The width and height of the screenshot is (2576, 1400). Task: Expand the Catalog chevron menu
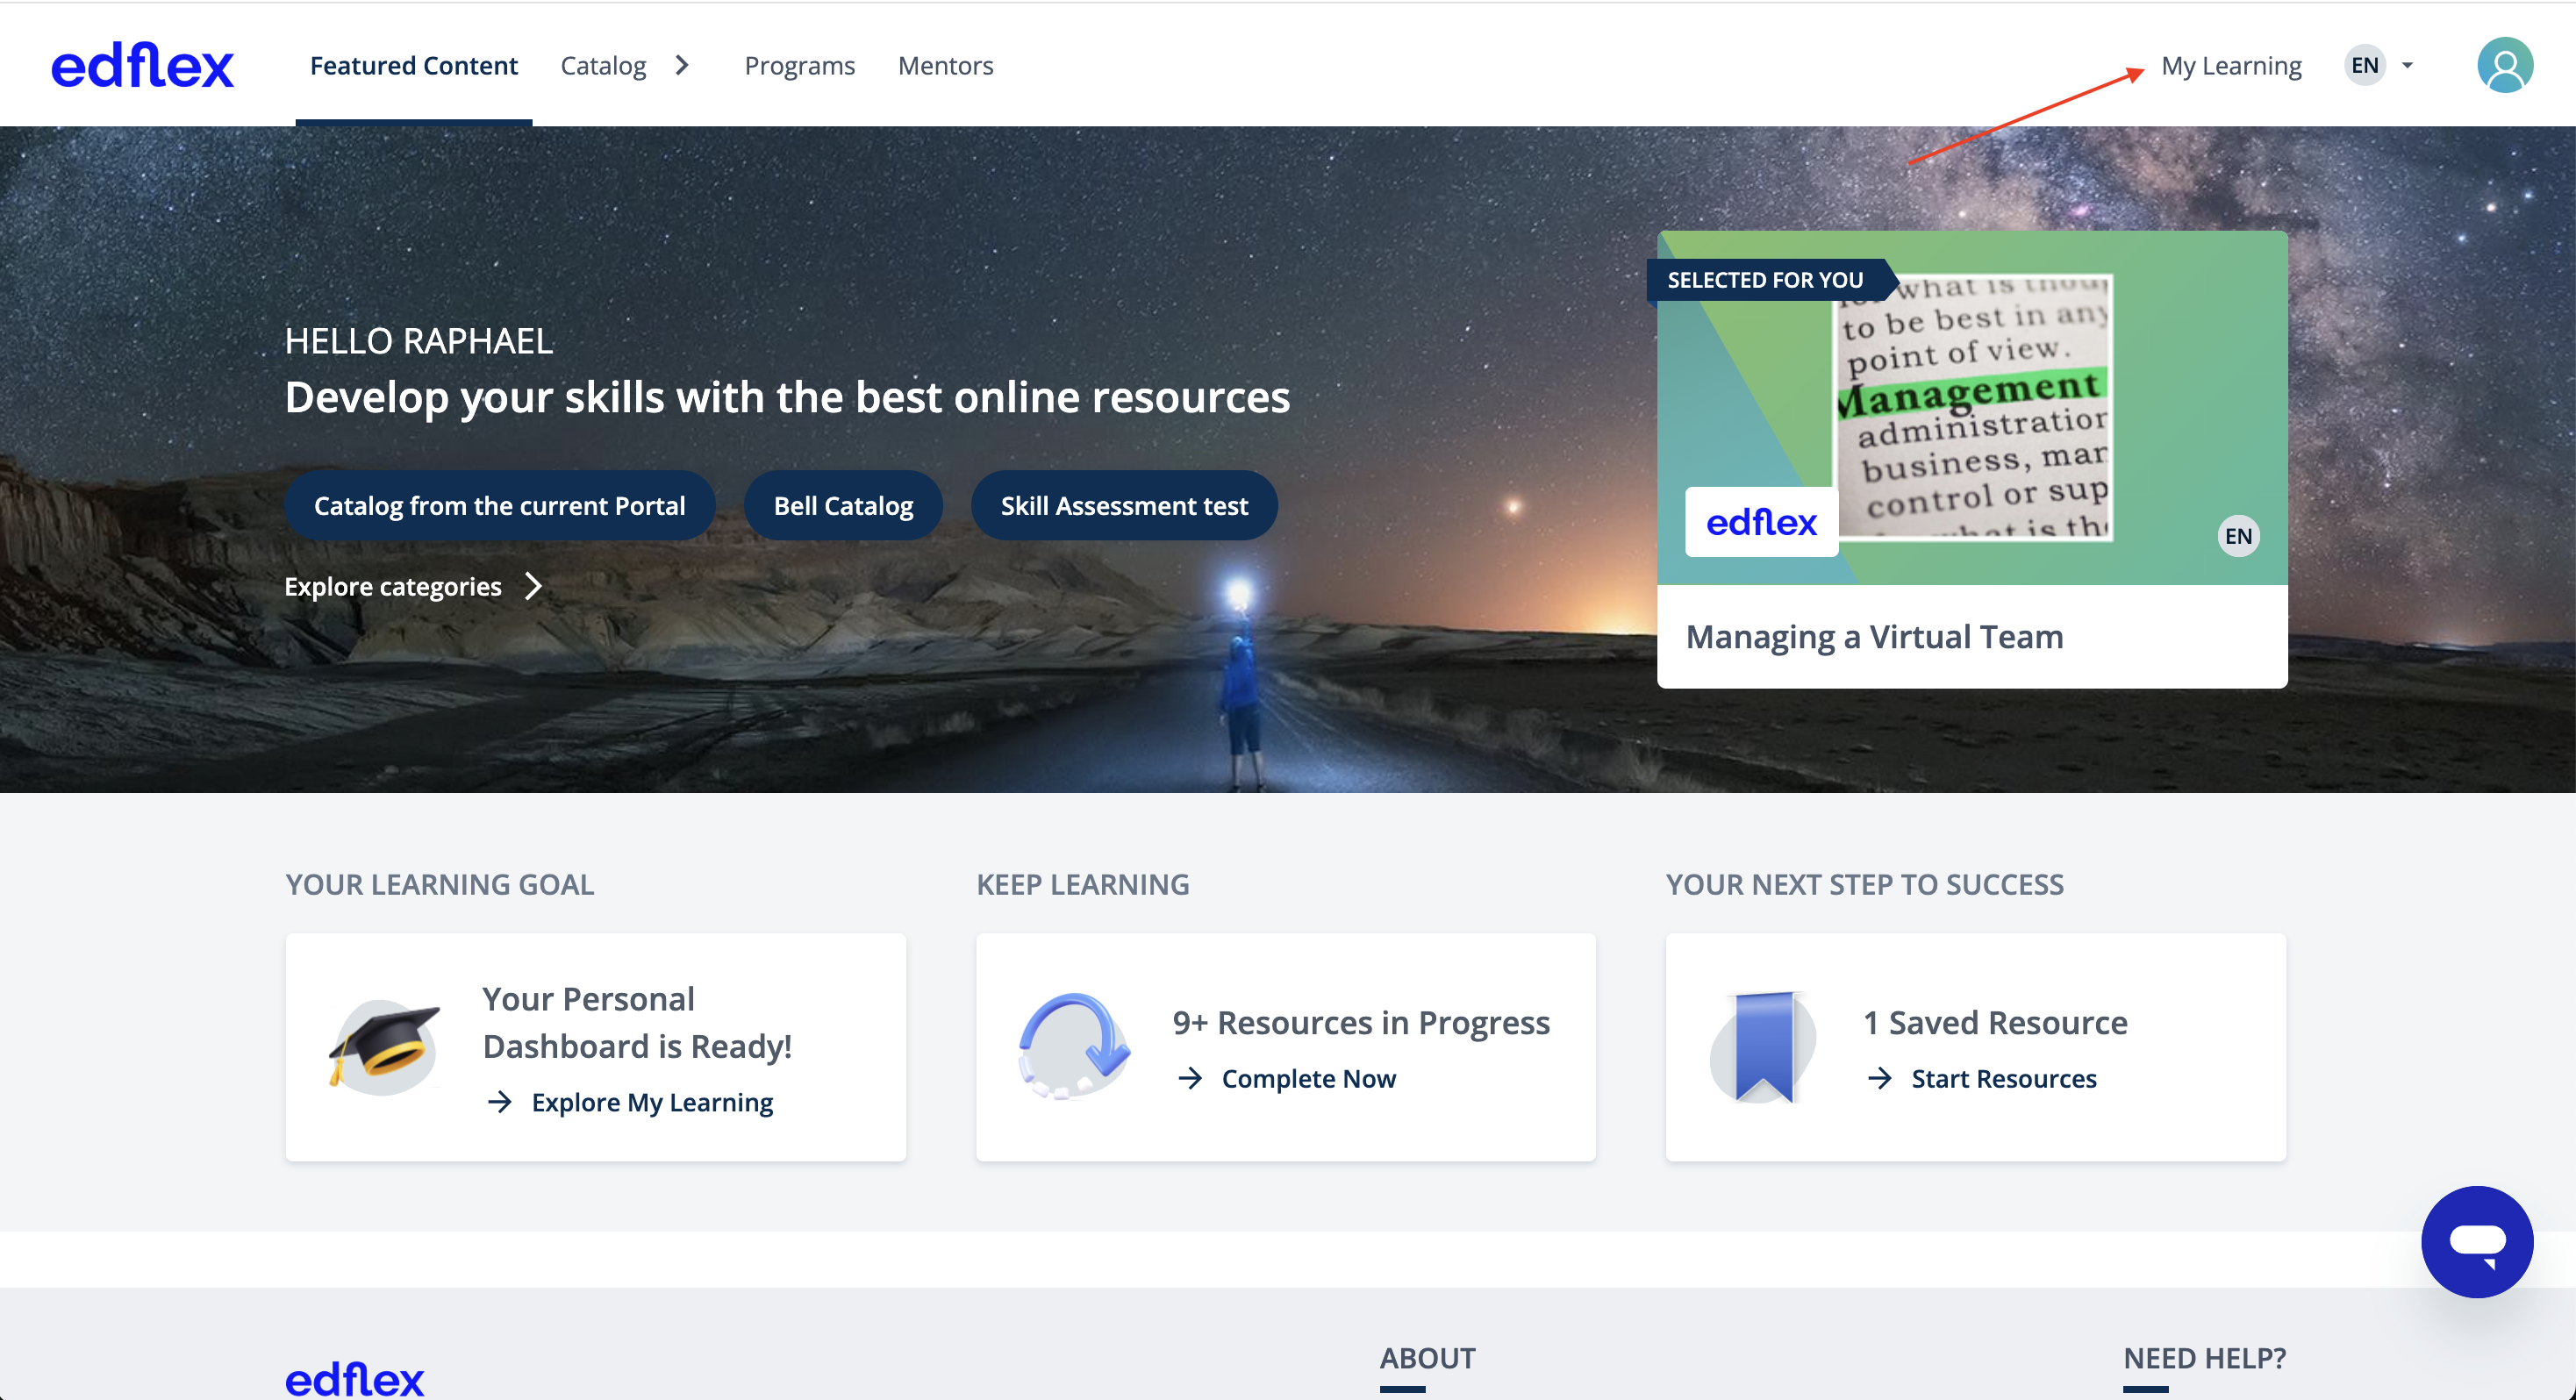682,65
